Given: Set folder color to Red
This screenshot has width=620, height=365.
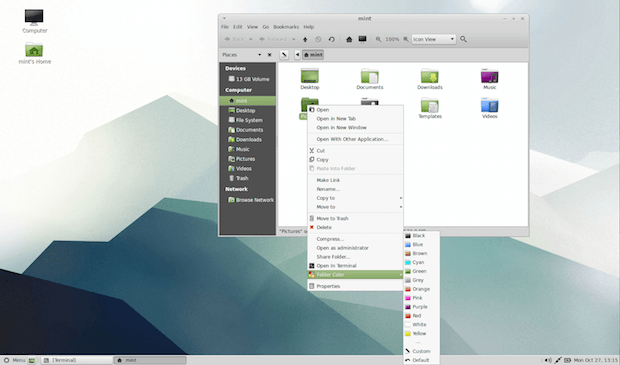Looking at the screenshot, I should (421, 316).
